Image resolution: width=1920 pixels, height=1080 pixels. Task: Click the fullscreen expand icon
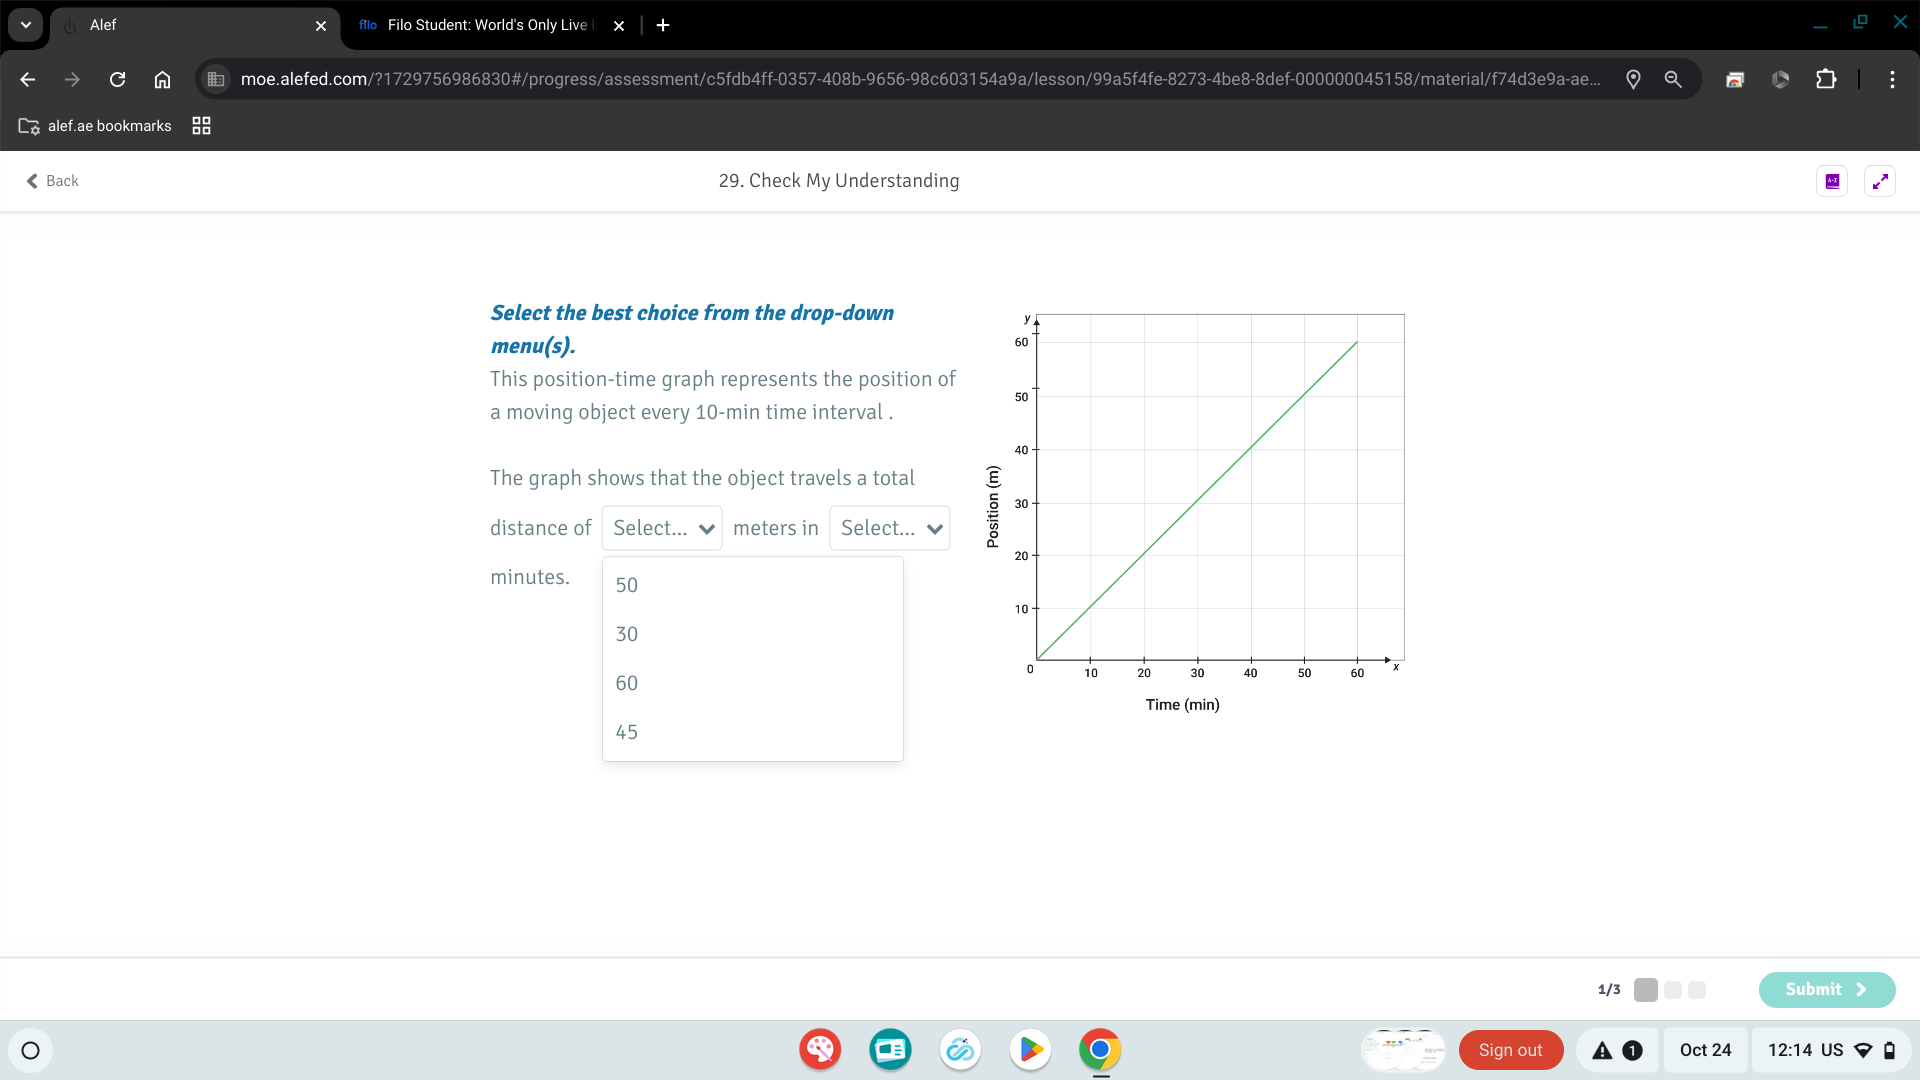pyautogui.click(x=1880, y=181)
